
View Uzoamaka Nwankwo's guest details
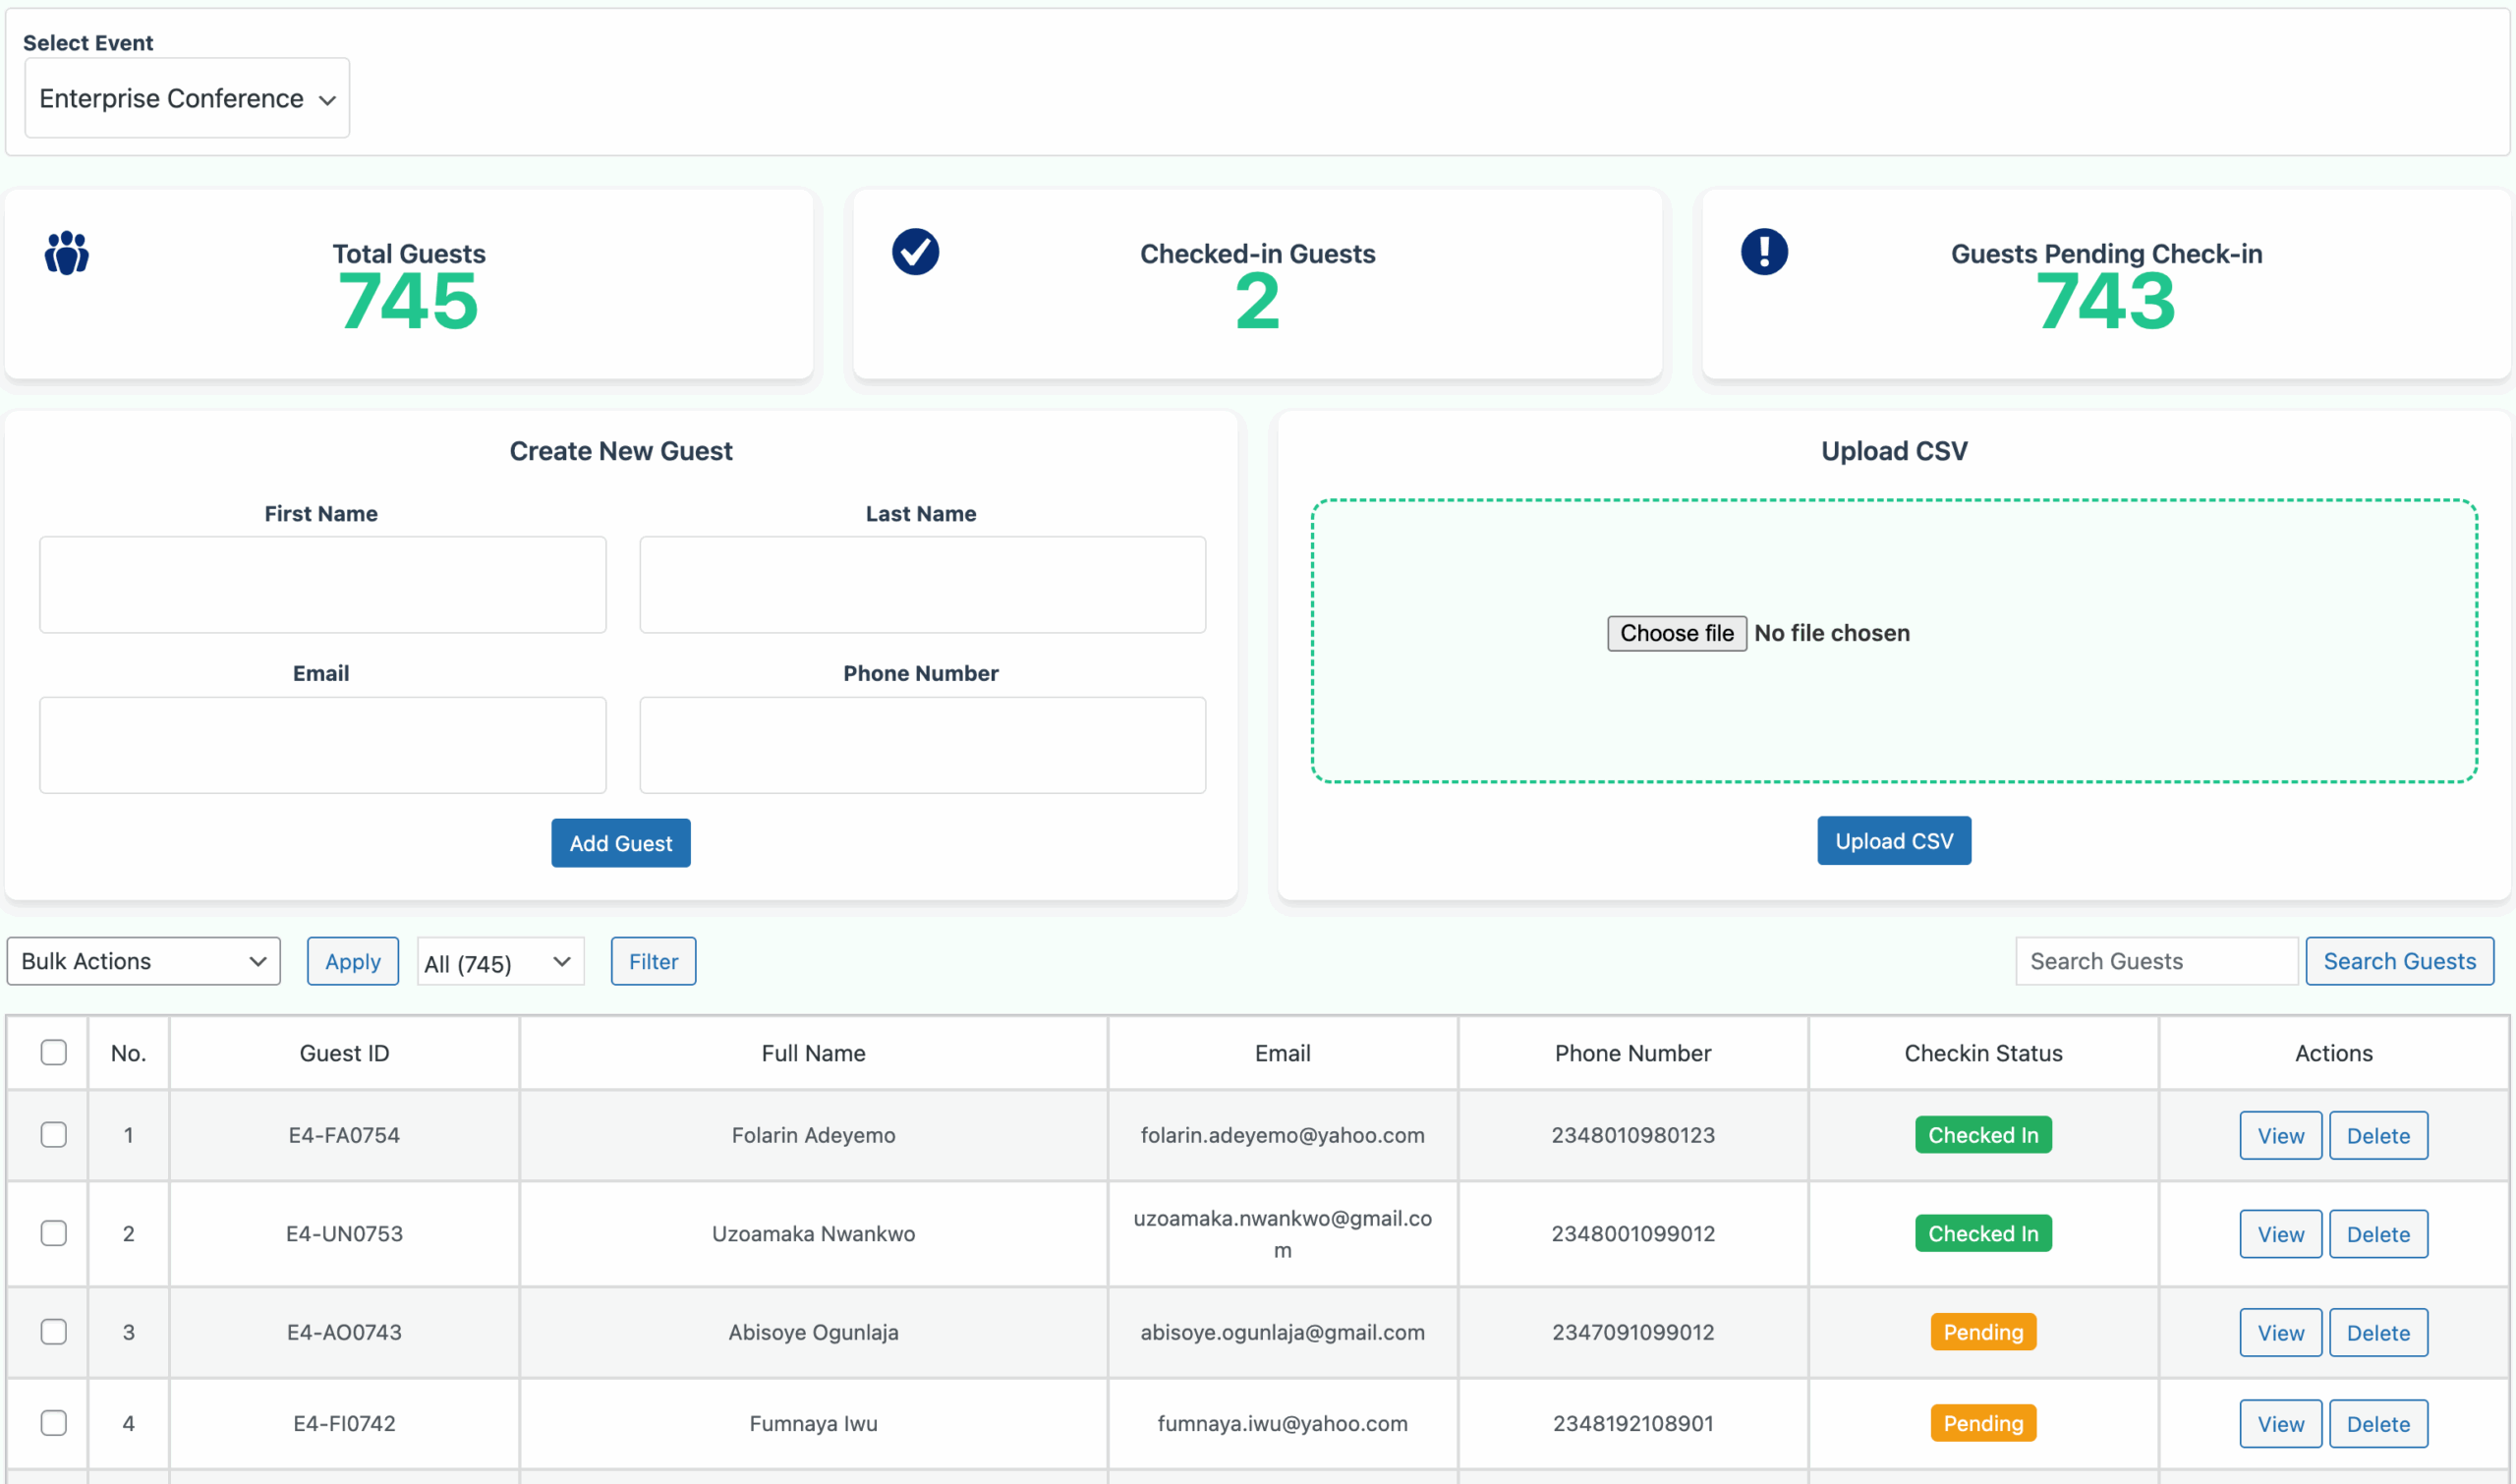tap(2280, 1234)
